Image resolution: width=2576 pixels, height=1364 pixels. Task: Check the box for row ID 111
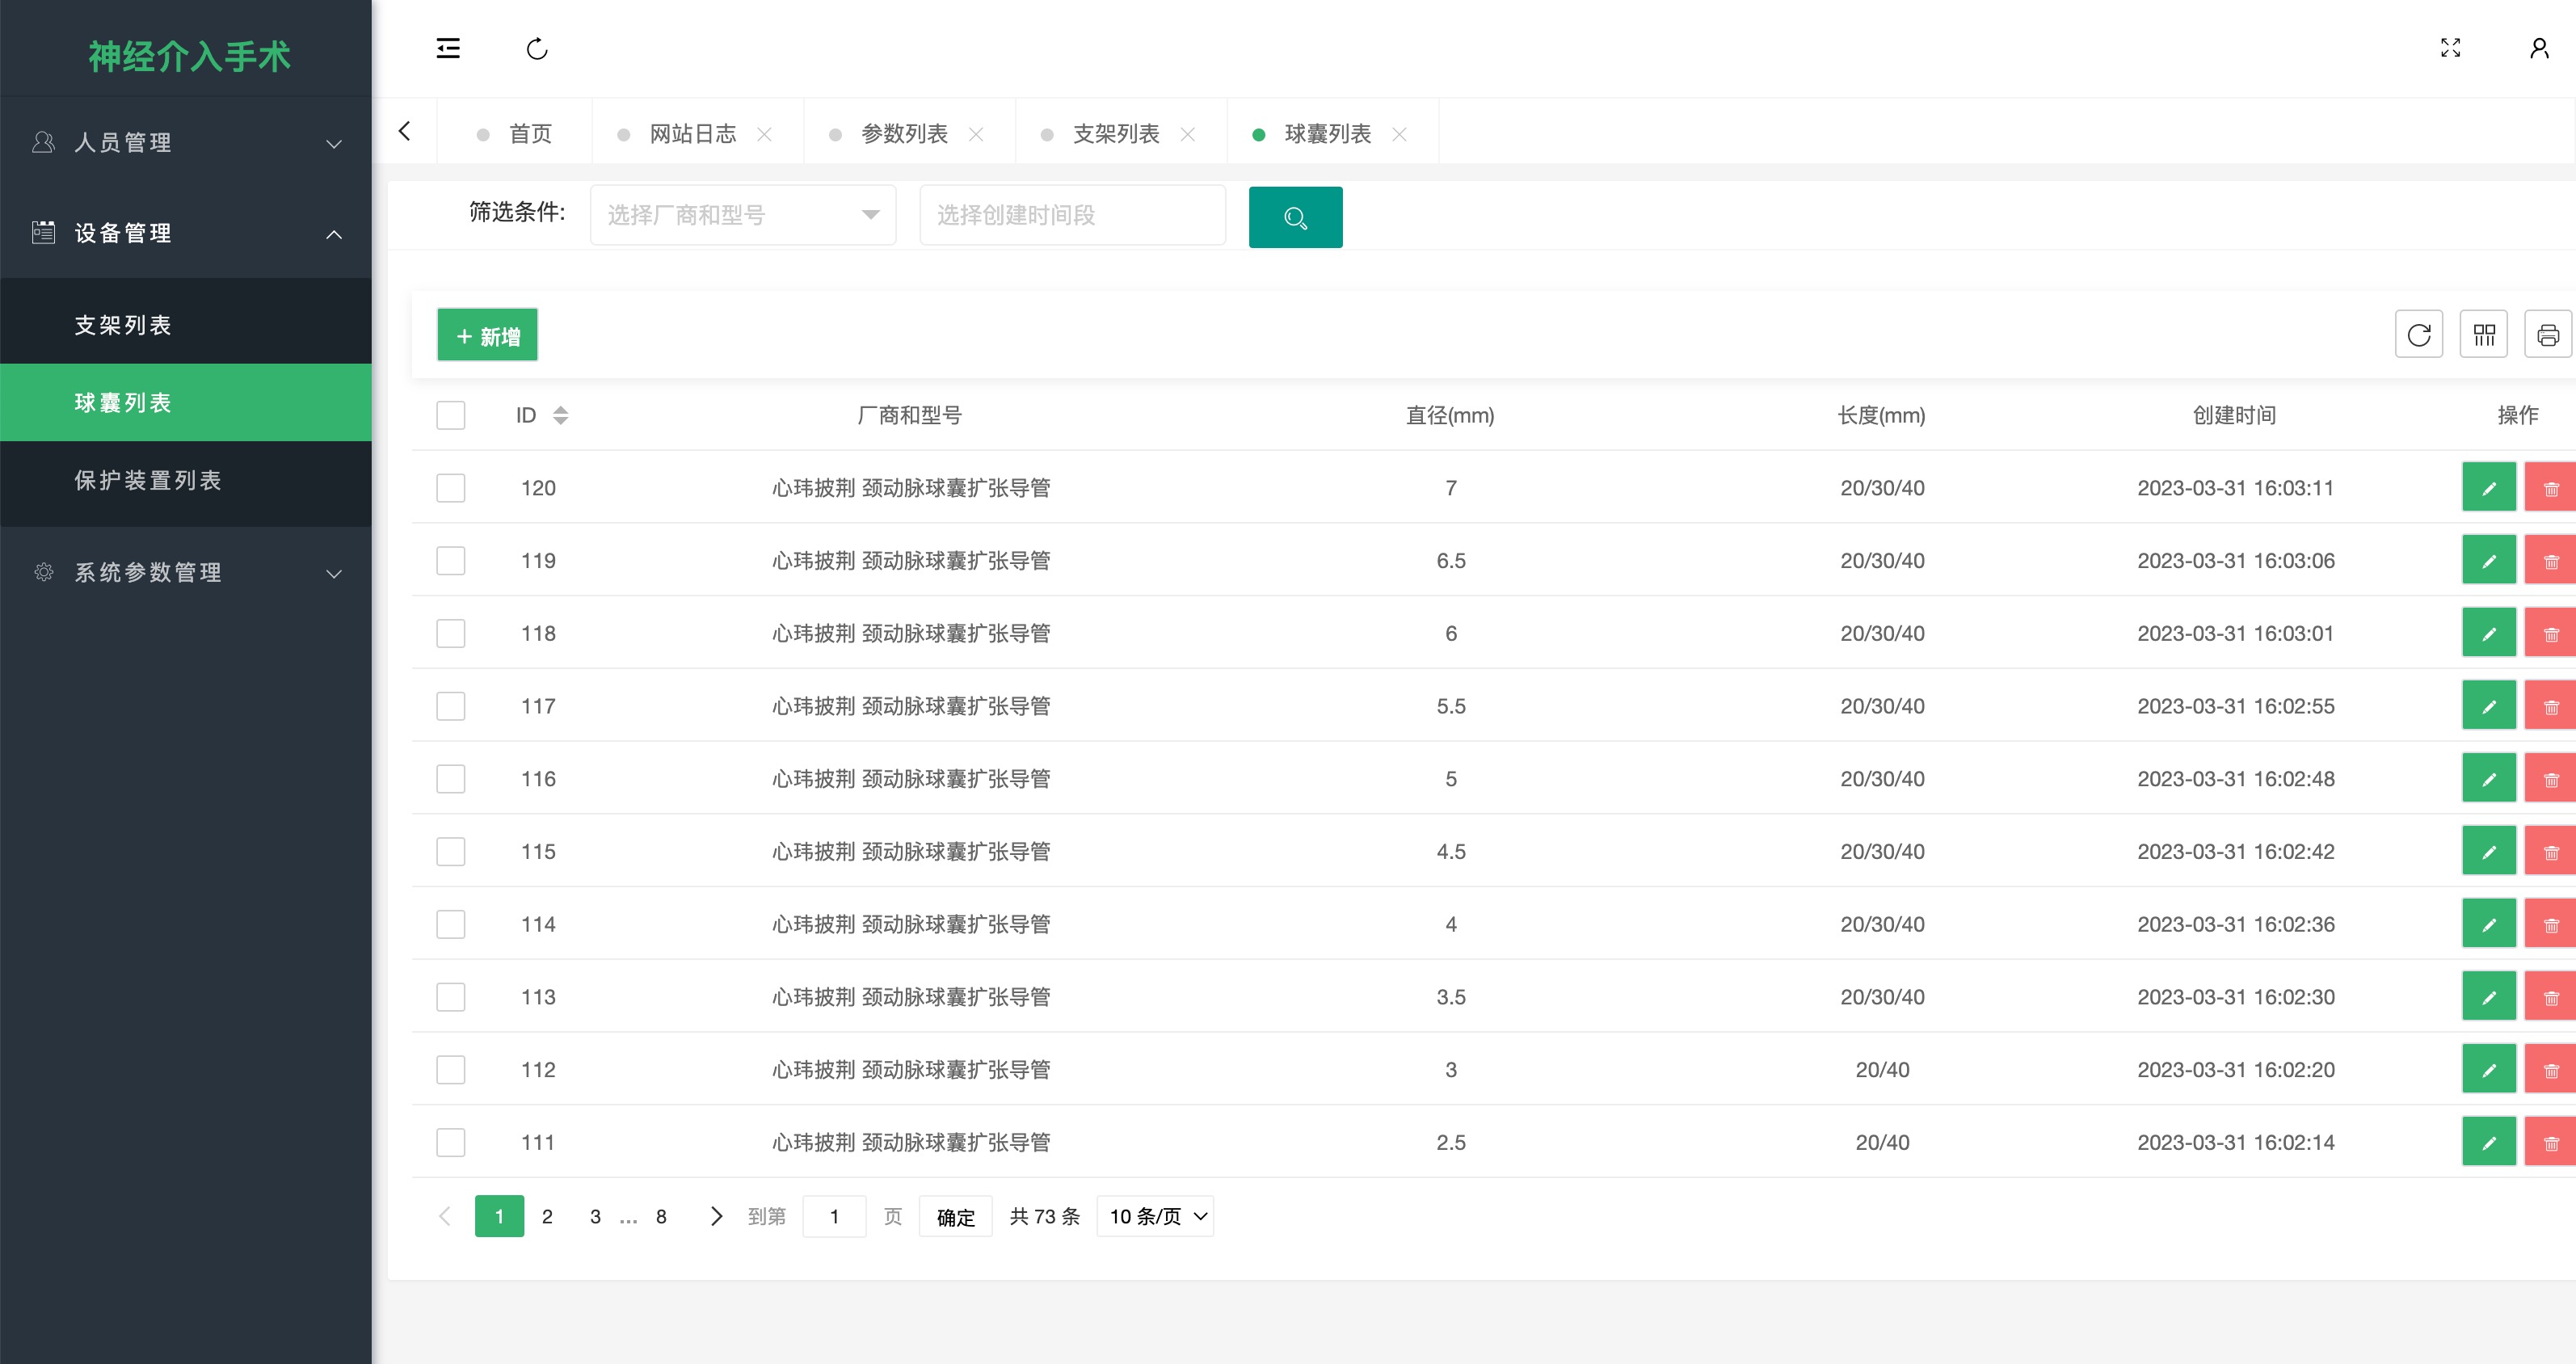451,1142
